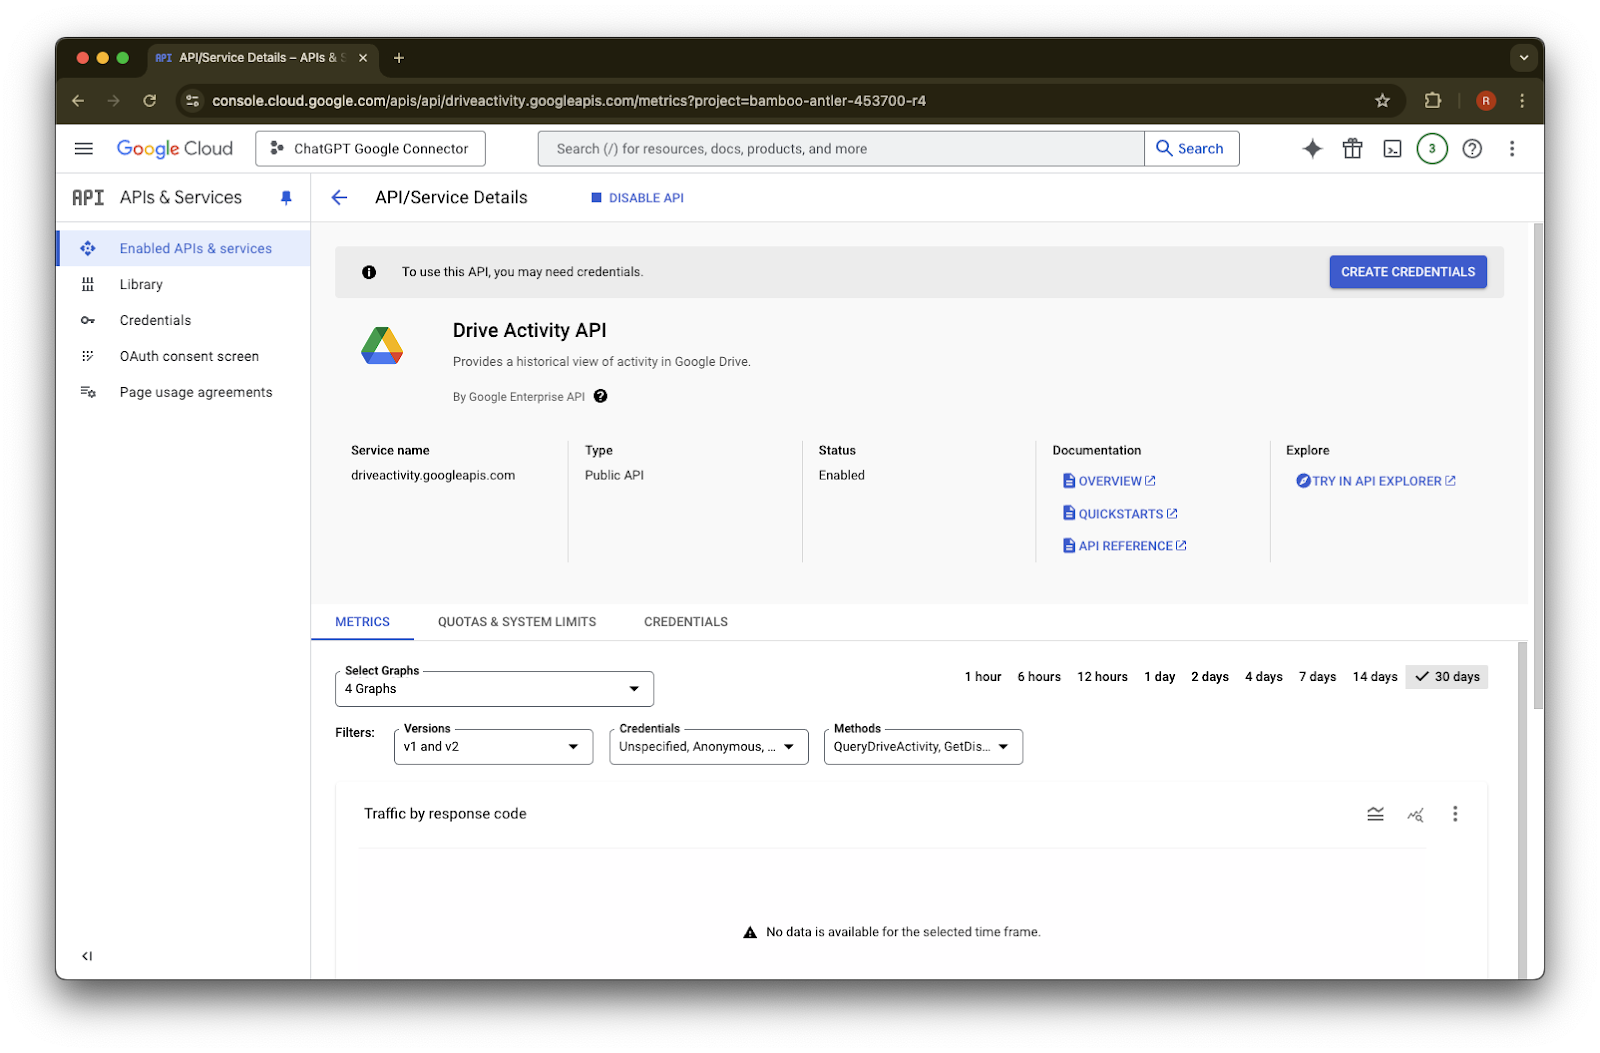Image resolution: width=1600 pixels, height=1053 pixels.
Task: Open browser extensions puzzle icon
Action: click(1433, 101)
